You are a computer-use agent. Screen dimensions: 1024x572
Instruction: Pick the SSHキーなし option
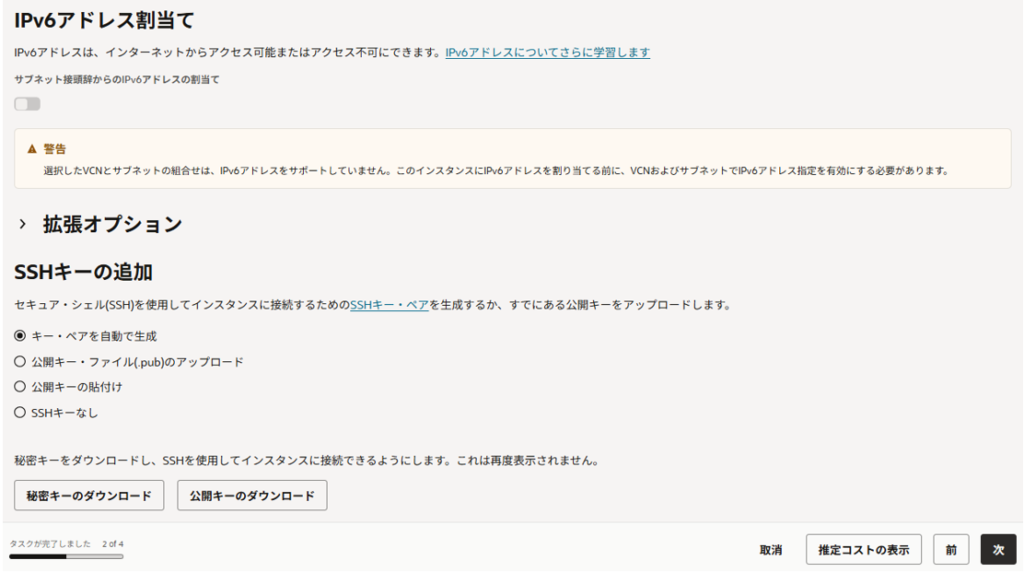coord(20,412)
